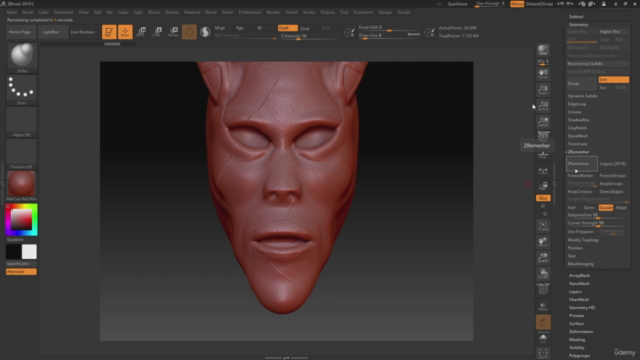Click the round Gizmo 3D icon
Image resolution: width=640 pixels, height=360 pixels.
(x=189, y=32)
